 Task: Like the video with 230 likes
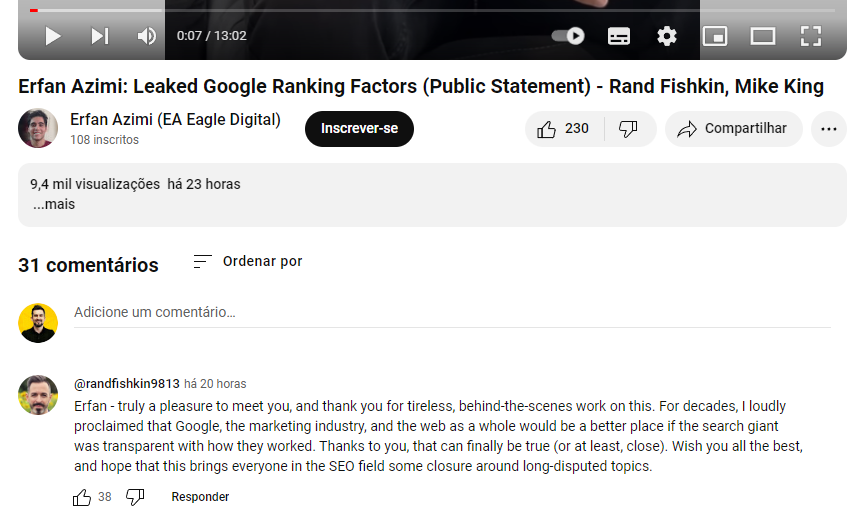[x=563, y=129]
